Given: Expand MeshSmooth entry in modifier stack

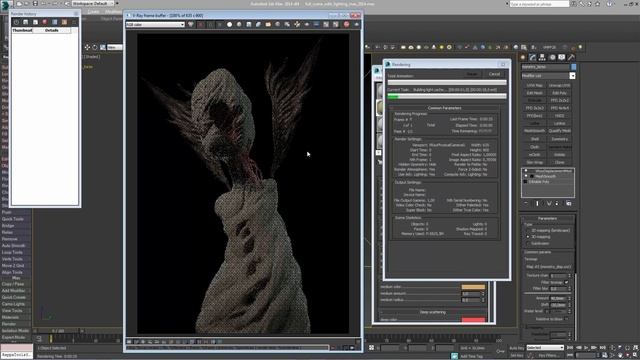Looking at the screenshot, I should click(x=531, y=176).
